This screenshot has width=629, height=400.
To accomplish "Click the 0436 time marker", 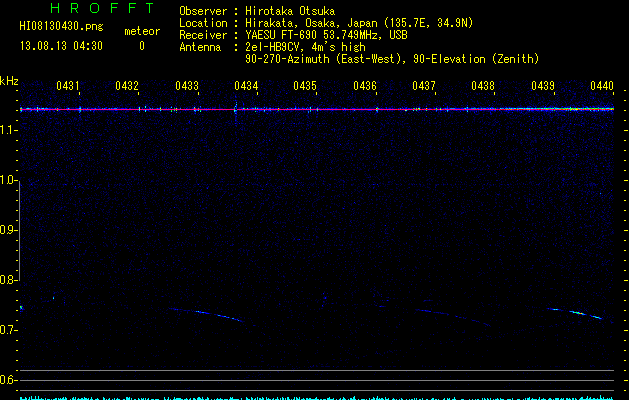I will point(365,86).
